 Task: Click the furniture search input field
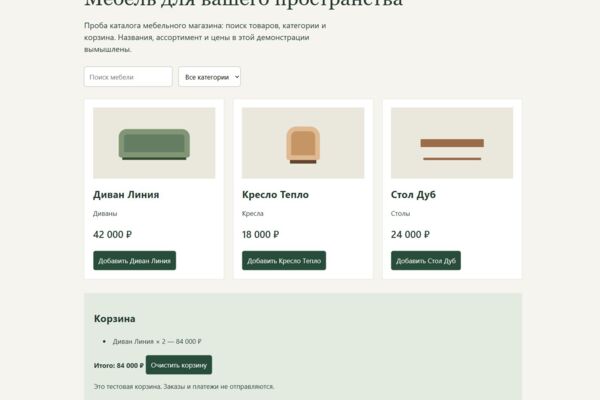click(x=128, y=77)
